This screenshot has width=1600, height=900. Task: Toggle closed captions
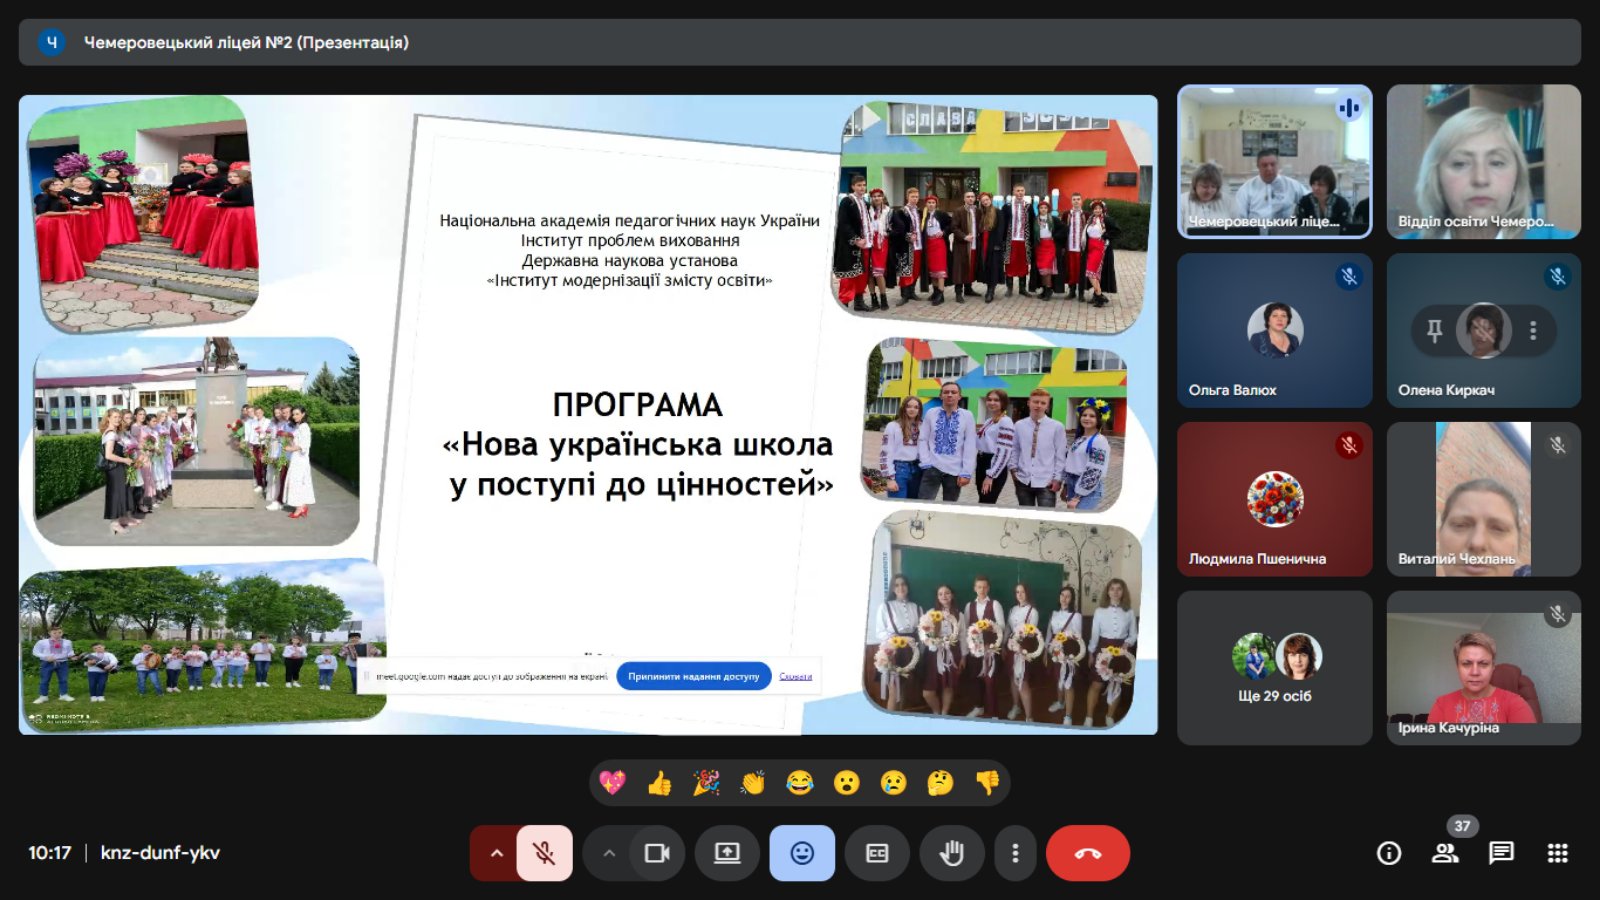pos(877,853)
